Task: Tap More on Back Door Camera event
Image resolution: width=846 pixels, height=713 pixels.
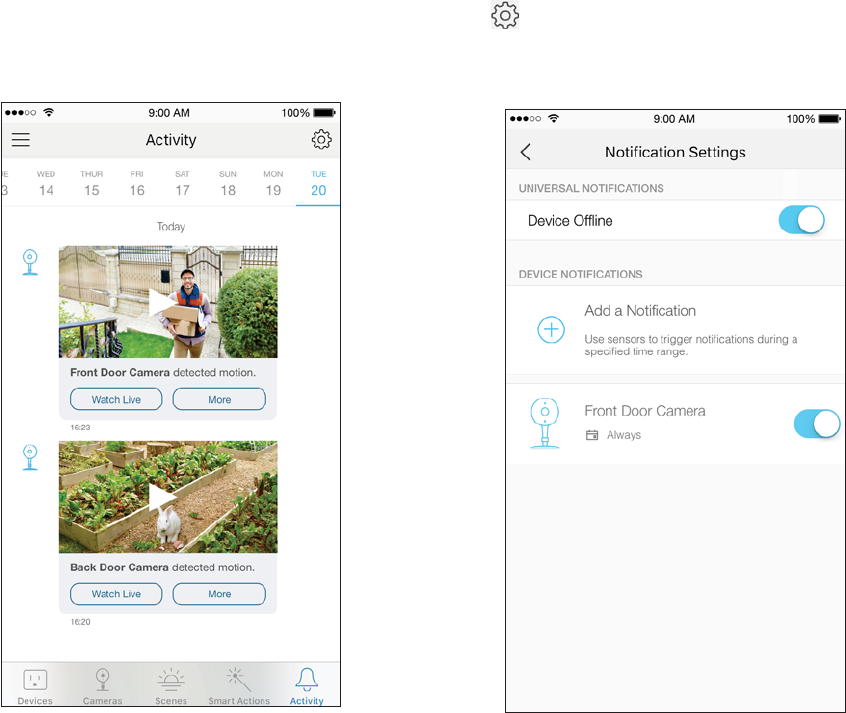Action: [x=219, y=594]
